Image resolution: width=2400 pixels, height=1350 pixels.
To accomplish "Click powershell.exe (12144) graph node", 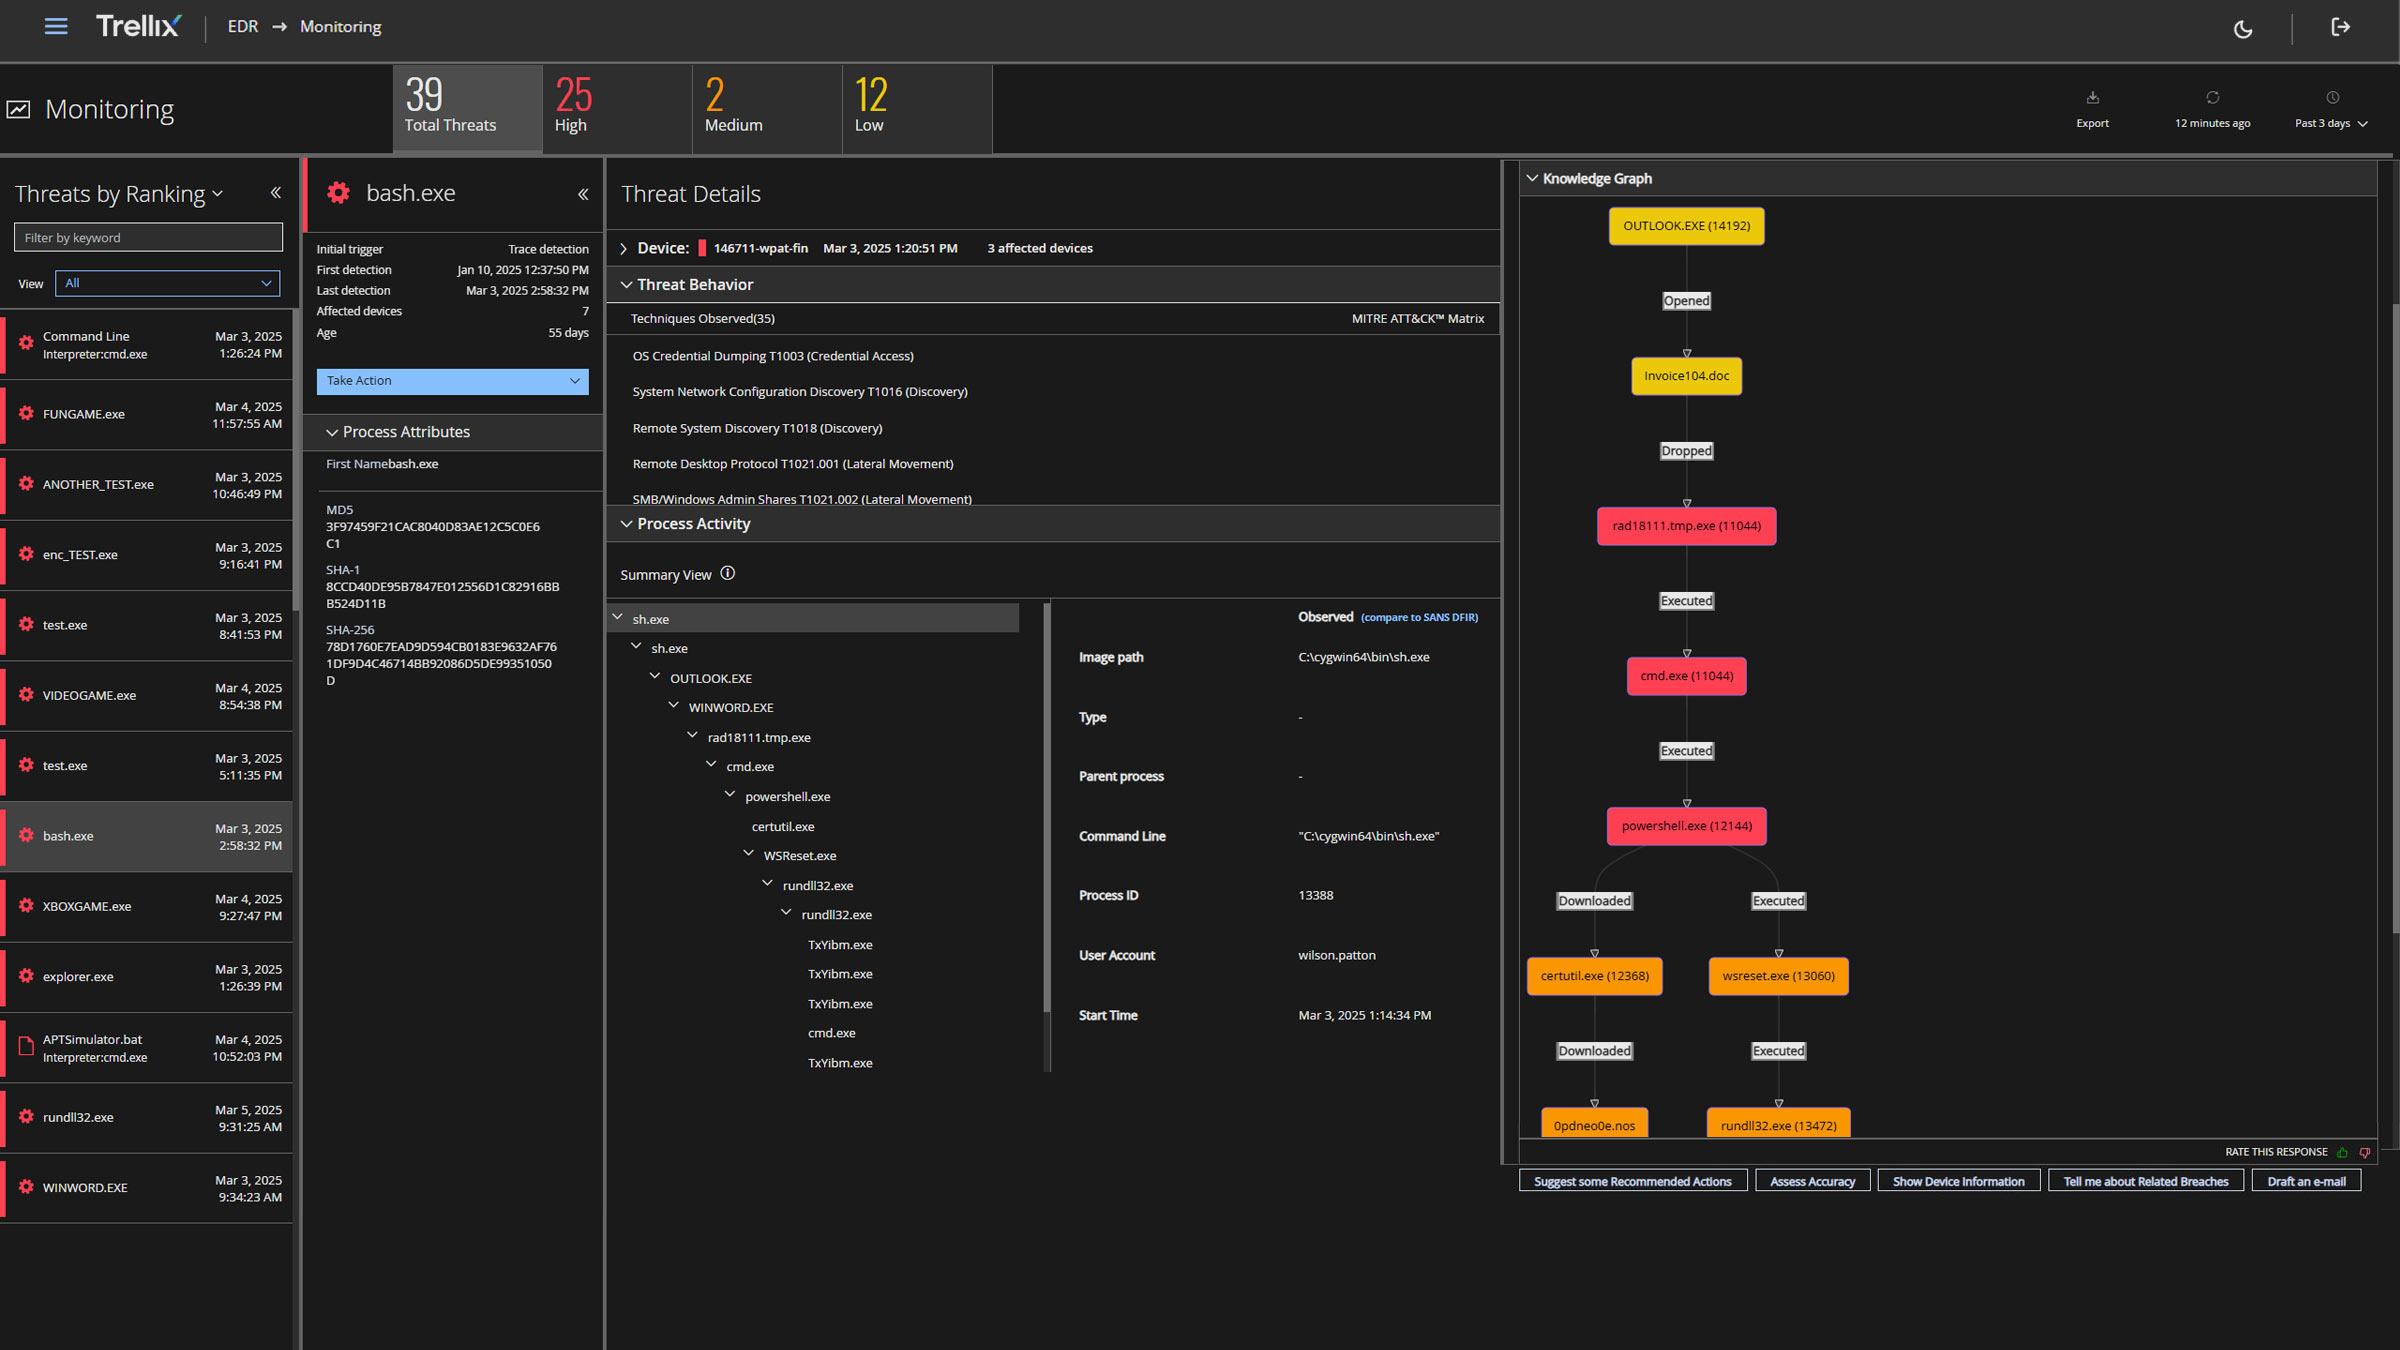I will coord(1686,826).
